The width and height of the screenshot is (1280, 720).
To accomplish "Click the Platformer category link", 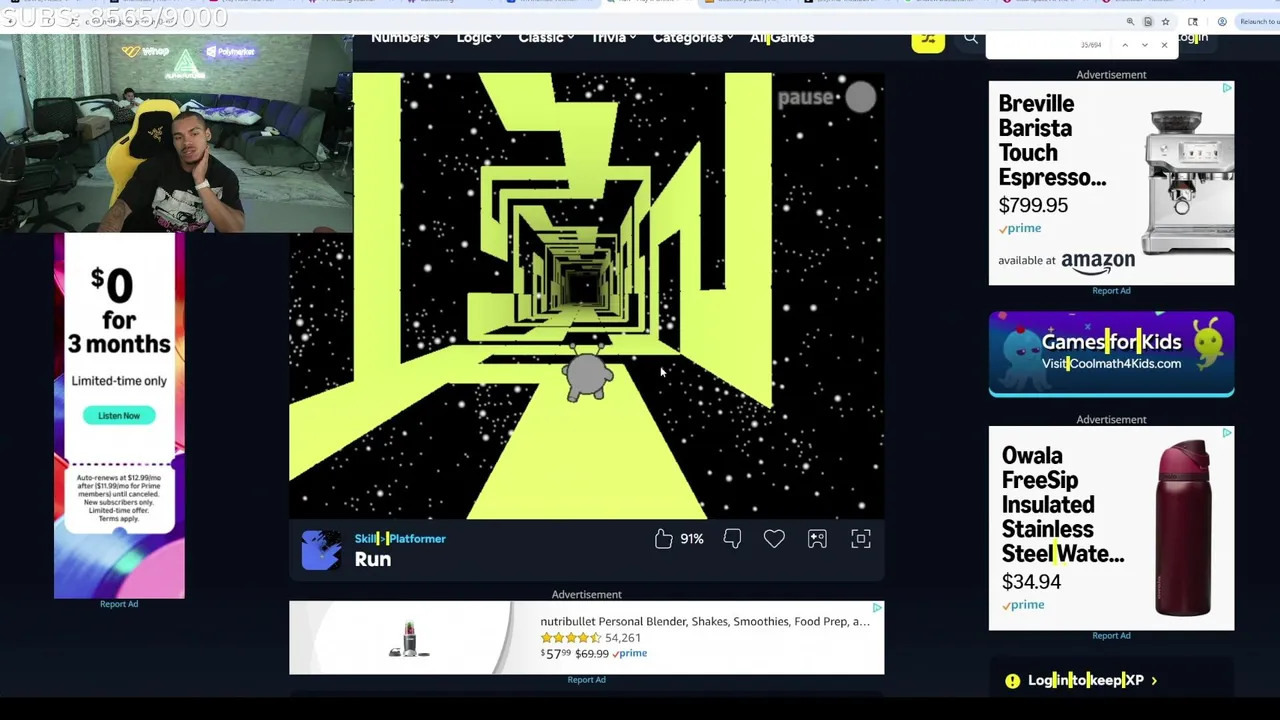I will 417,539.
